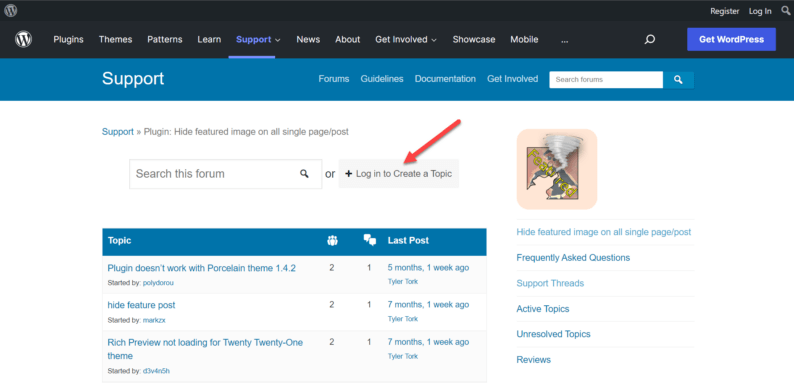
Task: Click Tyler Tork in the Porcelain theme row
Action: point(403,281)
